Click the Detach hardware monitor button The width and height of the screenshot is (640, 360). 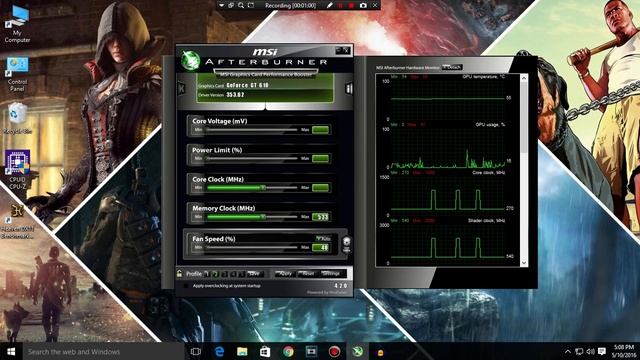click(452, 67)
